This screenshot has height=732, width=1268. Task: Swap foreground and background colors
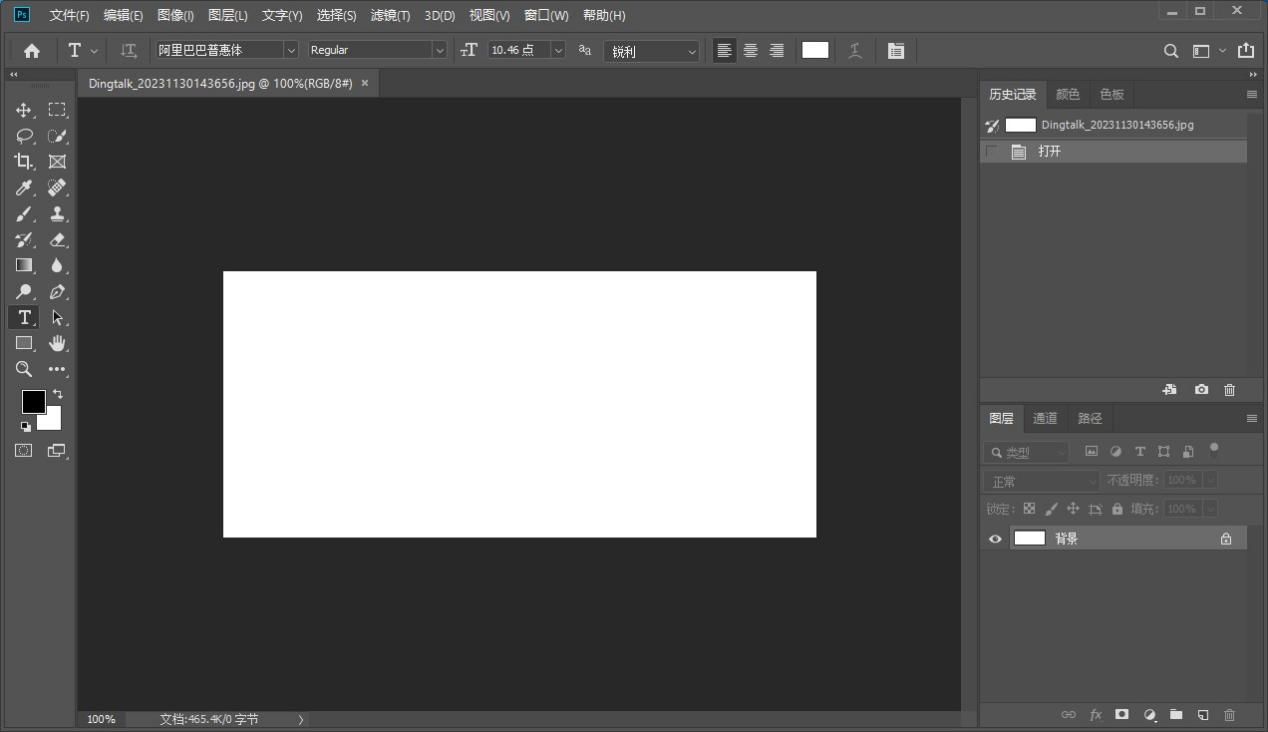click(x=57, y=394)
